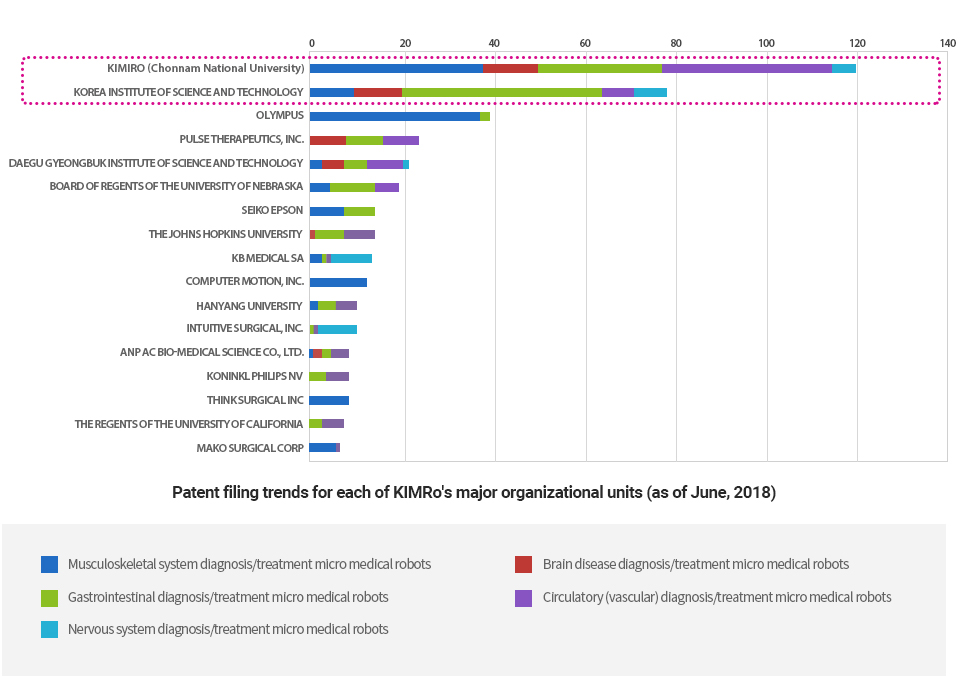The image size is (960, 678).
Task: Click Think Surgical's blue bar
Action: [329, 400]
